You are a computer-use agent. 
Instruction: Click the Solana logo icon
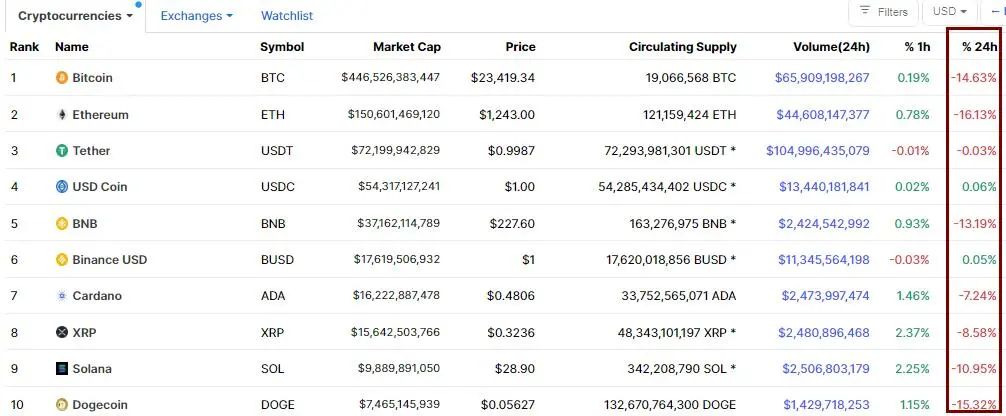tap(62, 369)
